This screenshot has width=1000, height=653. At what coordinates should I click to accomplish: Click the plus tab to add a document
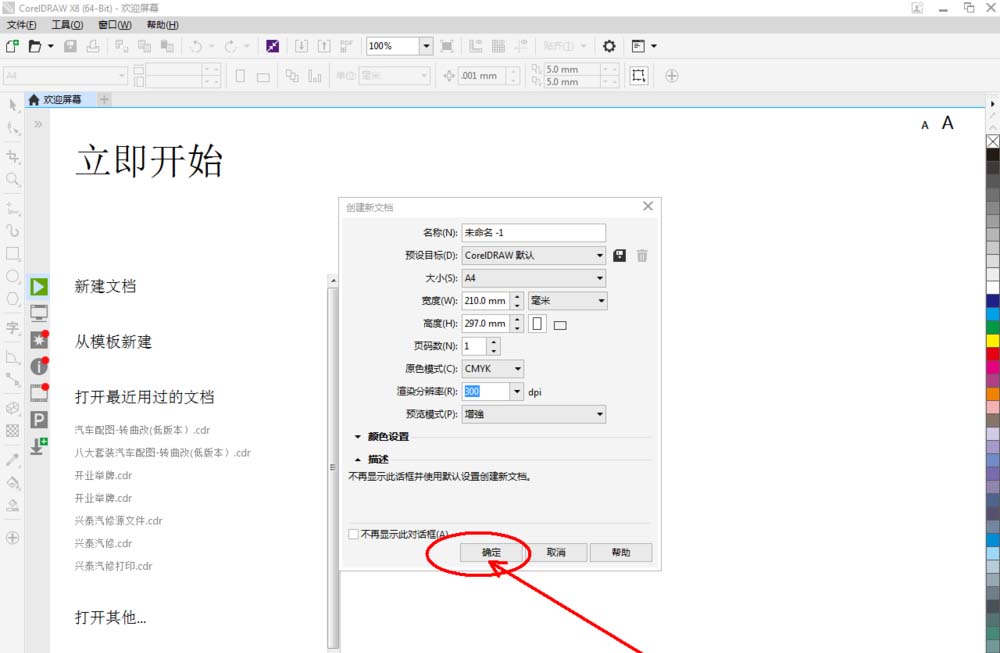[x=105, y=99]
